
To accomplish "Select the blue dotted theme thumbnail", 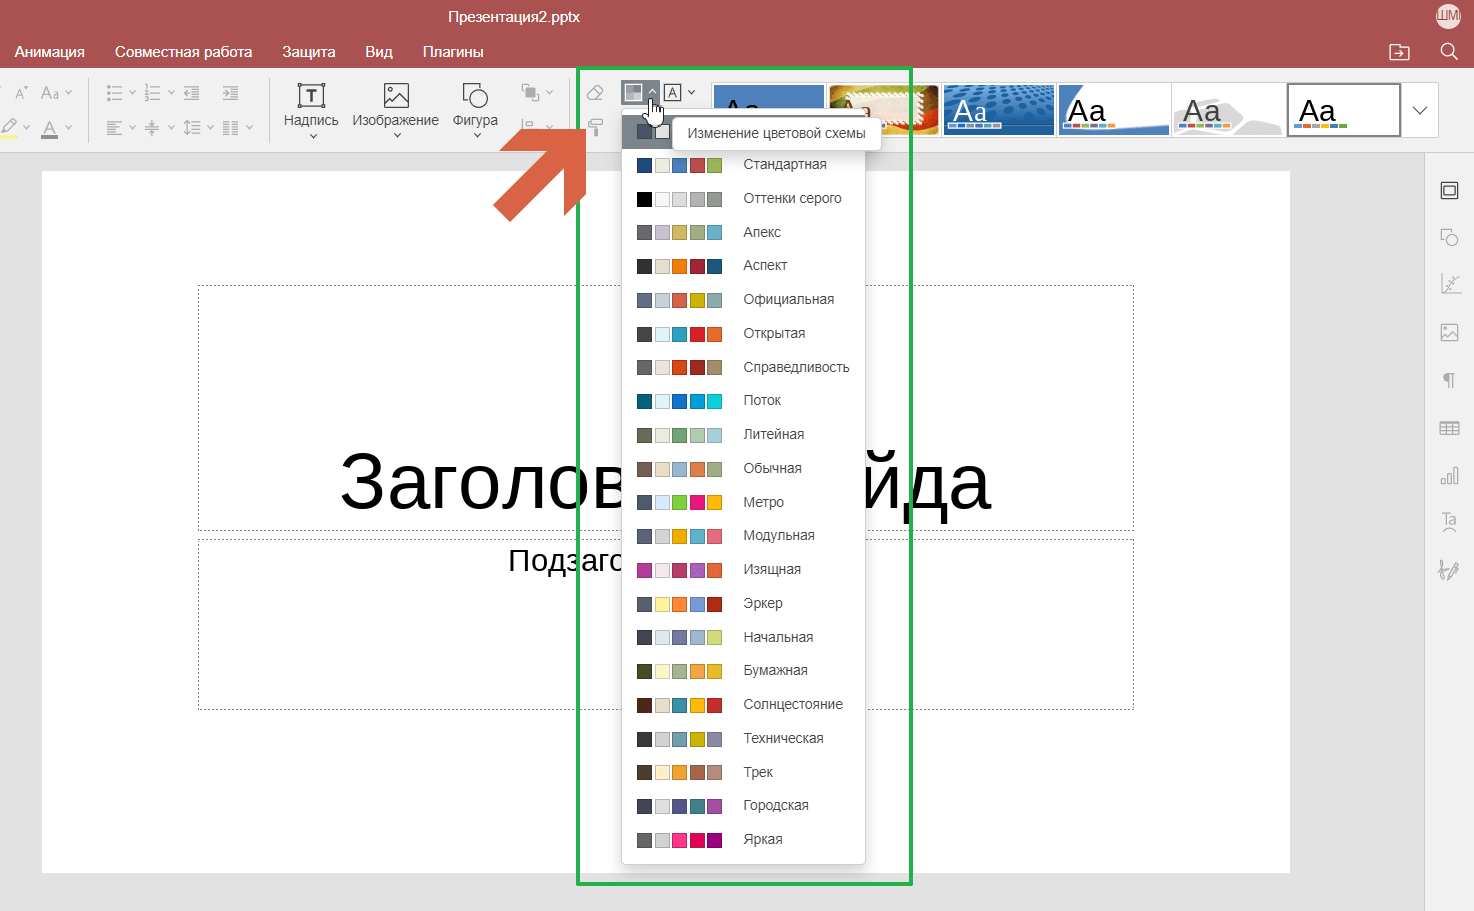I will point(998,110).
